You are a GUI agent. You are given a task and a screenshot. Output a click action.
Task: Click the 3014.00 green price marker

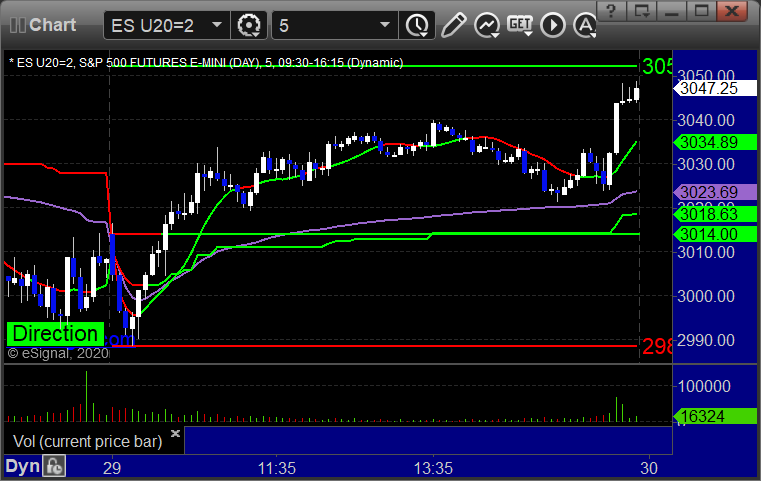click(715, 234)
